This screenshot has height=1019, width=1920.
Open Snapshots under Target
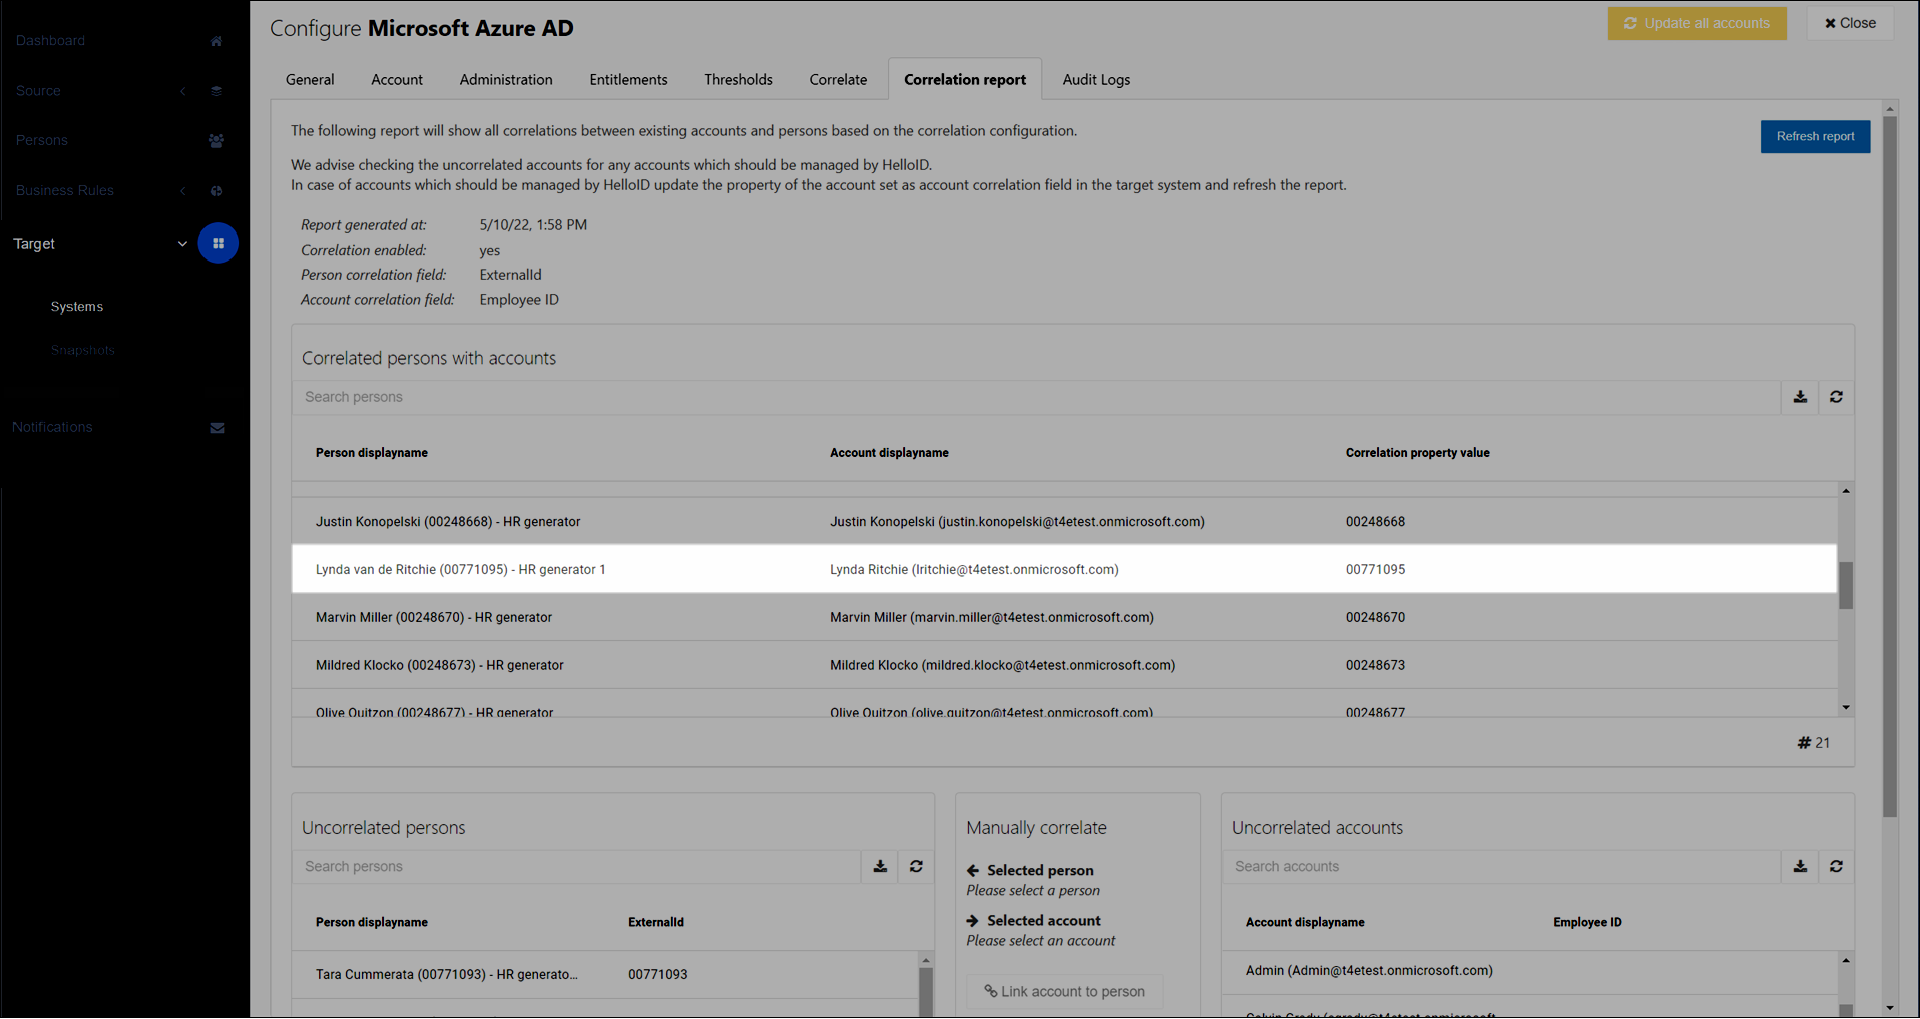[x=83, y=351]
